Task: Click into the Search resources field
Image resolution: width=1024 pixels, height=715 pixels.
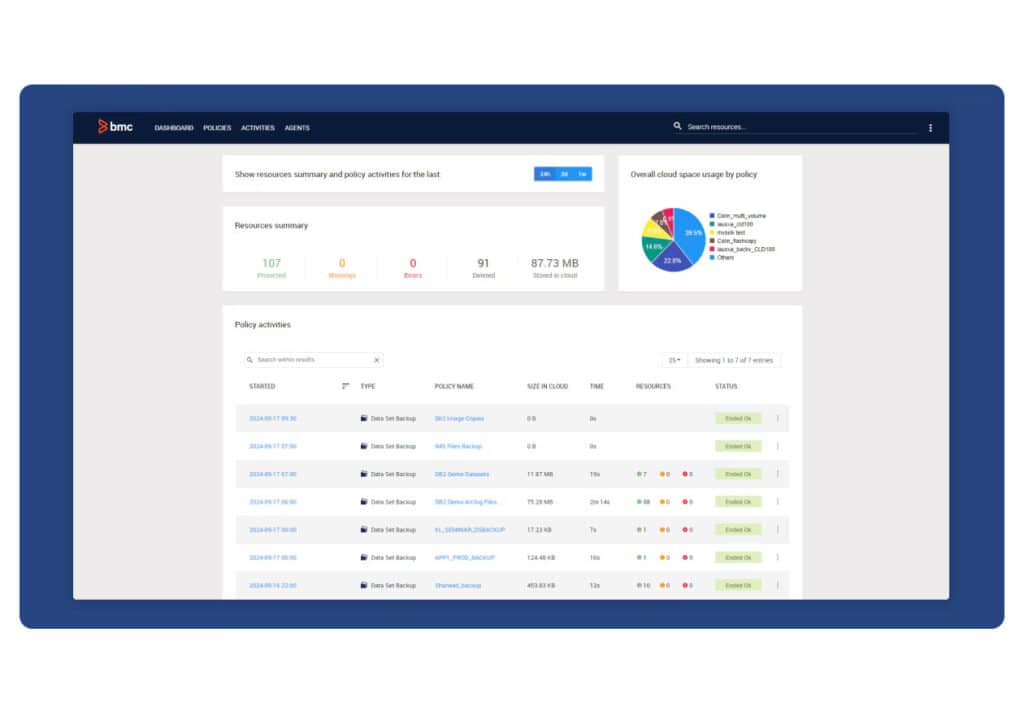Action: coord(800,127)
